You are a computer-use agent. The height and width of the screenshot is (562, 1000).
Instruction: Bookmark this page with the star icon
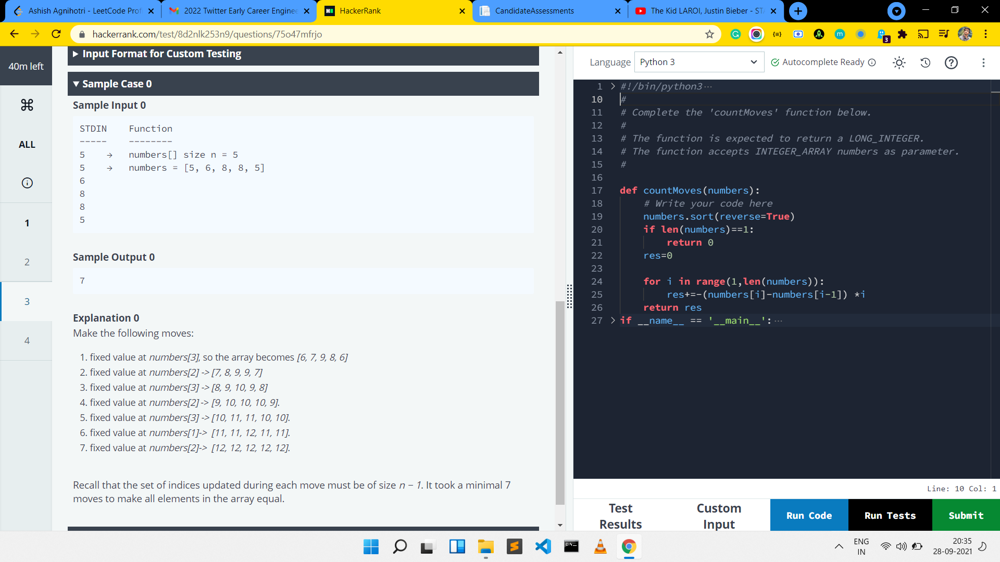(709, 34)
